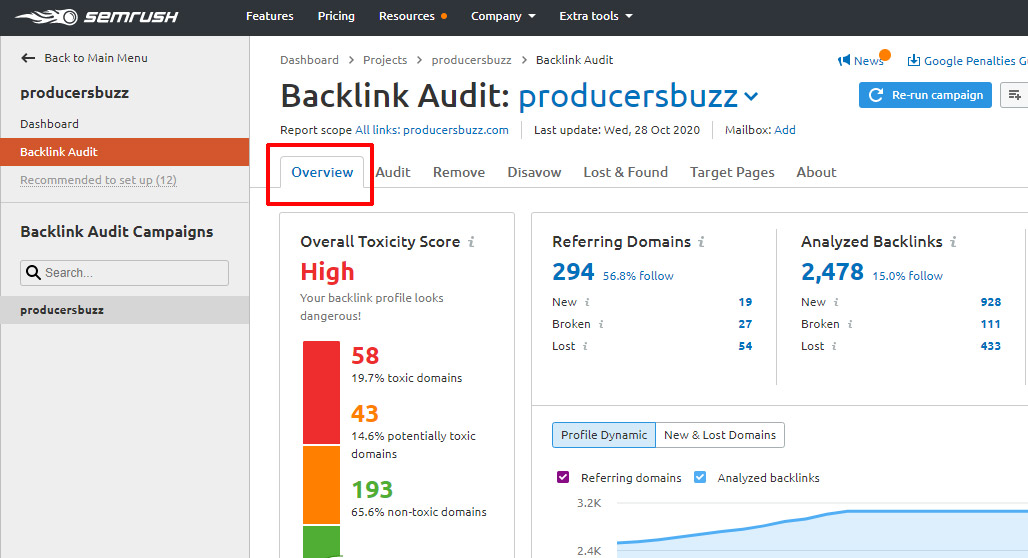The width and height of the screenshot is (1028, 558).
Task: Click the red toxic domains bar segment
Action: 321,392
